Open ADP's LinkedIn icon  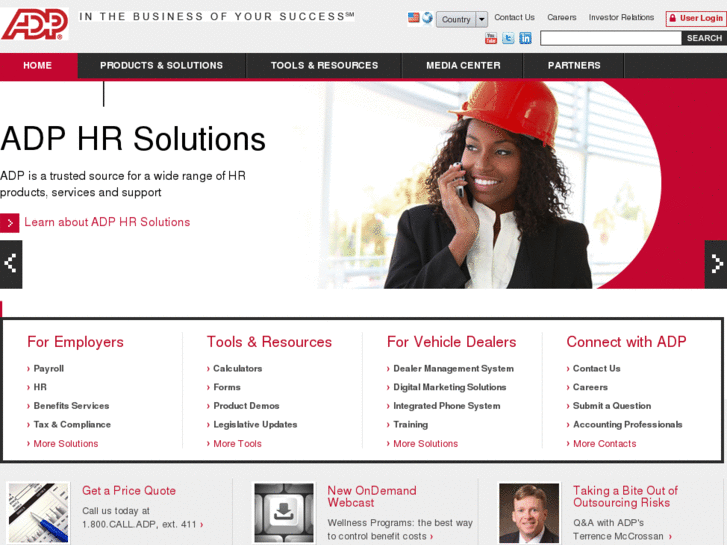point(525,38)
